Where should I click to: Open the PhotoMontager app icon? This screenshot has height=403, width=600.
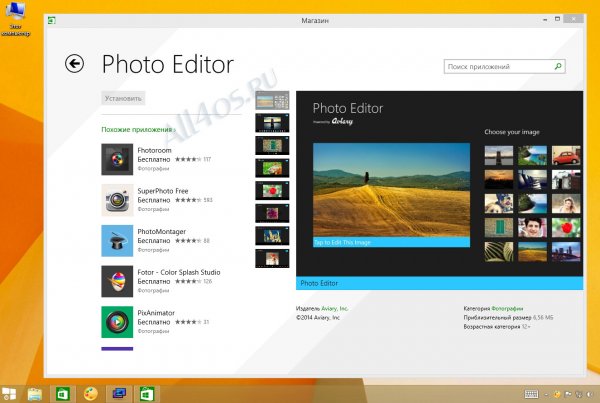[x=117, y=240]
